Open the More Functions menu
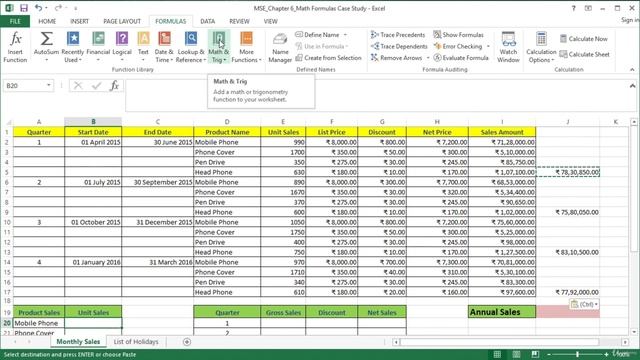The height and width of the screenshot is (360, 640). [x=246, y=47]
